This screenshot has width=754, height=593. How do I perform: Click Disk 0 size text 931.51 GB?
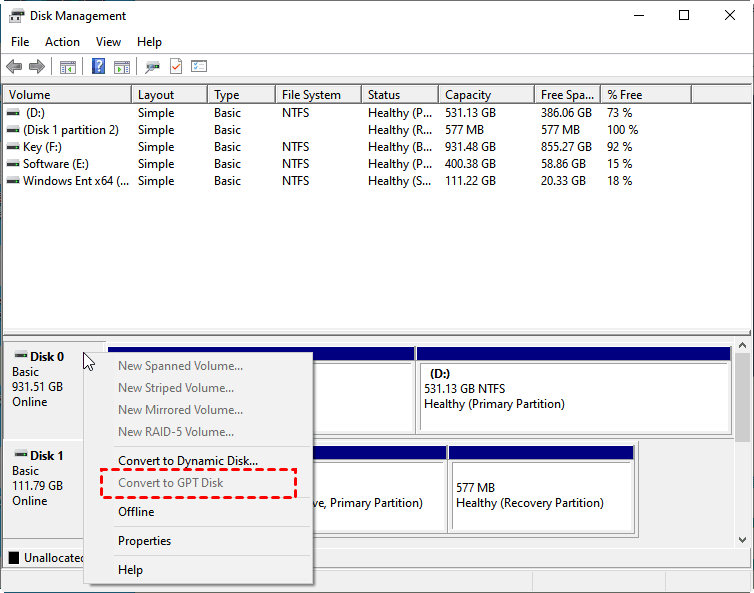click(38, 387)
